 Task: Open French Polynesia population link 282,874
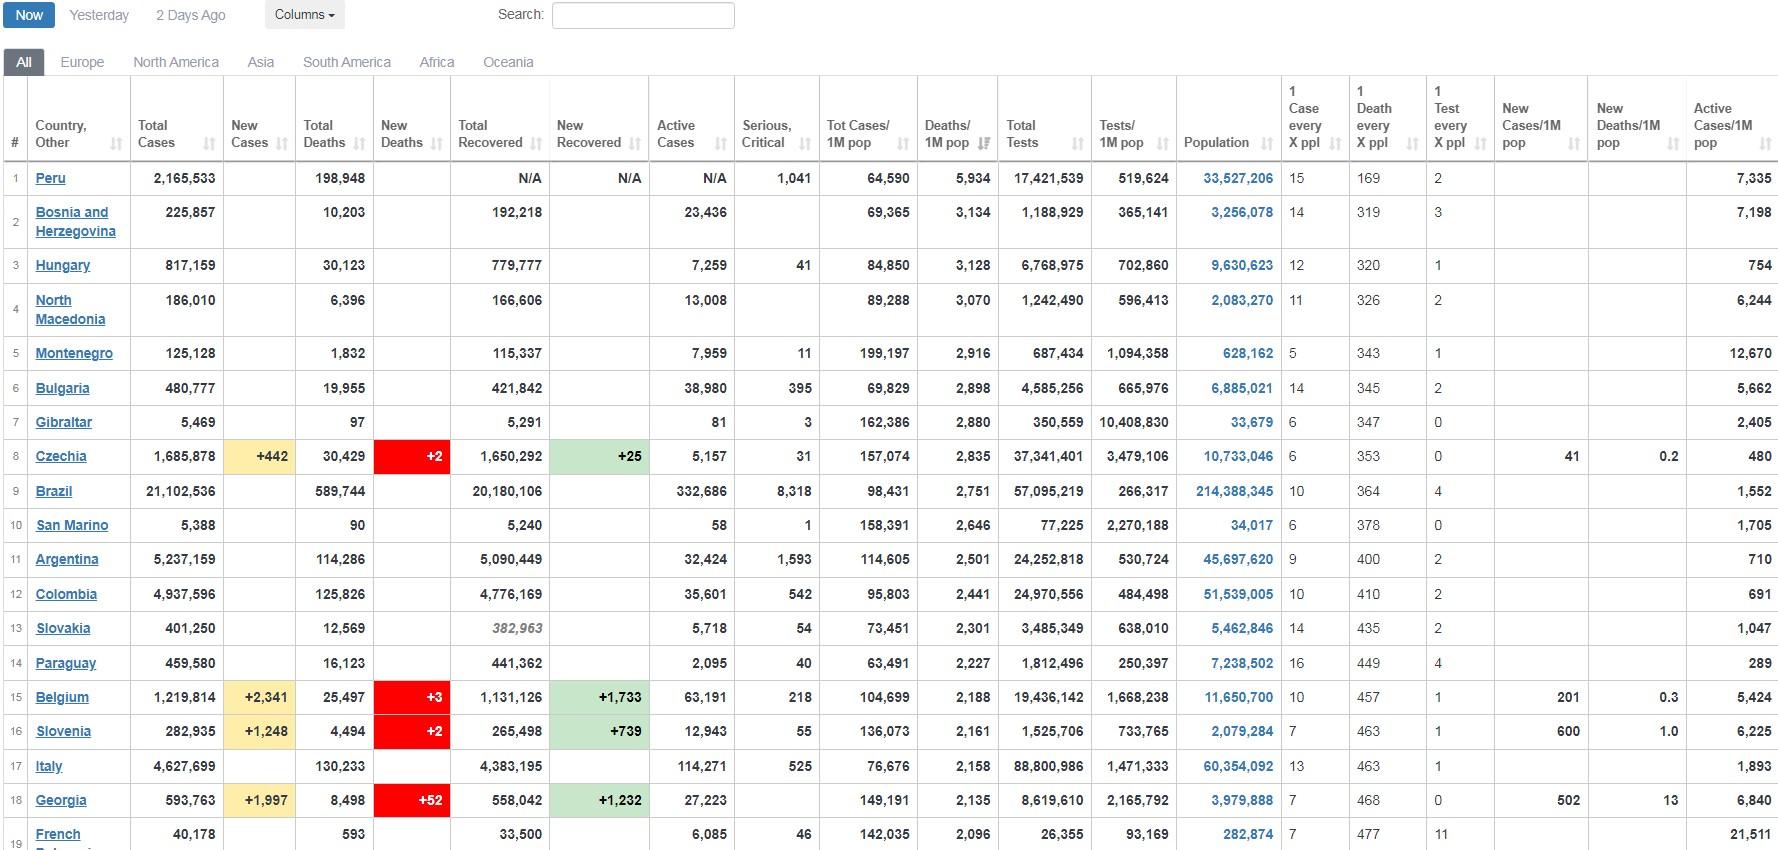pyautogui.click(x=1248, y=834)
